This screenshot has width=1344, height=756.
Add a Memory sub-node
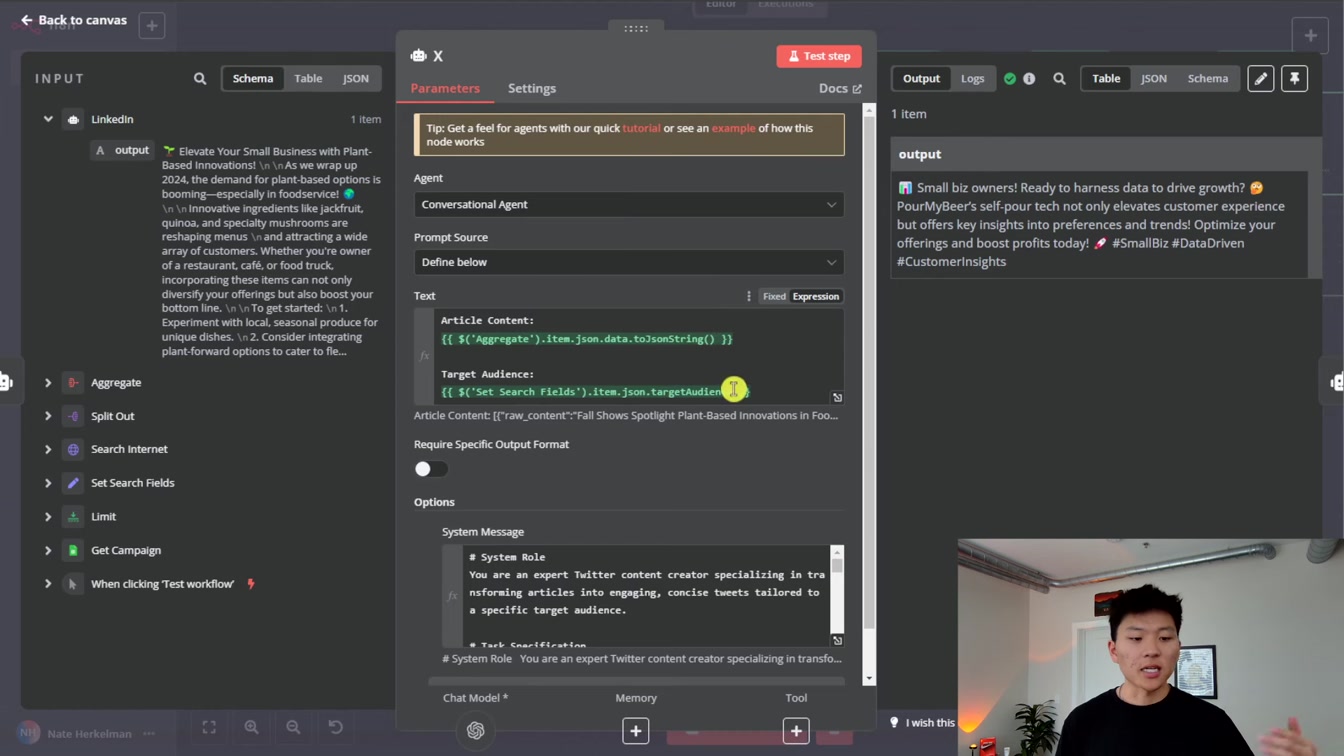click(636, 731)
